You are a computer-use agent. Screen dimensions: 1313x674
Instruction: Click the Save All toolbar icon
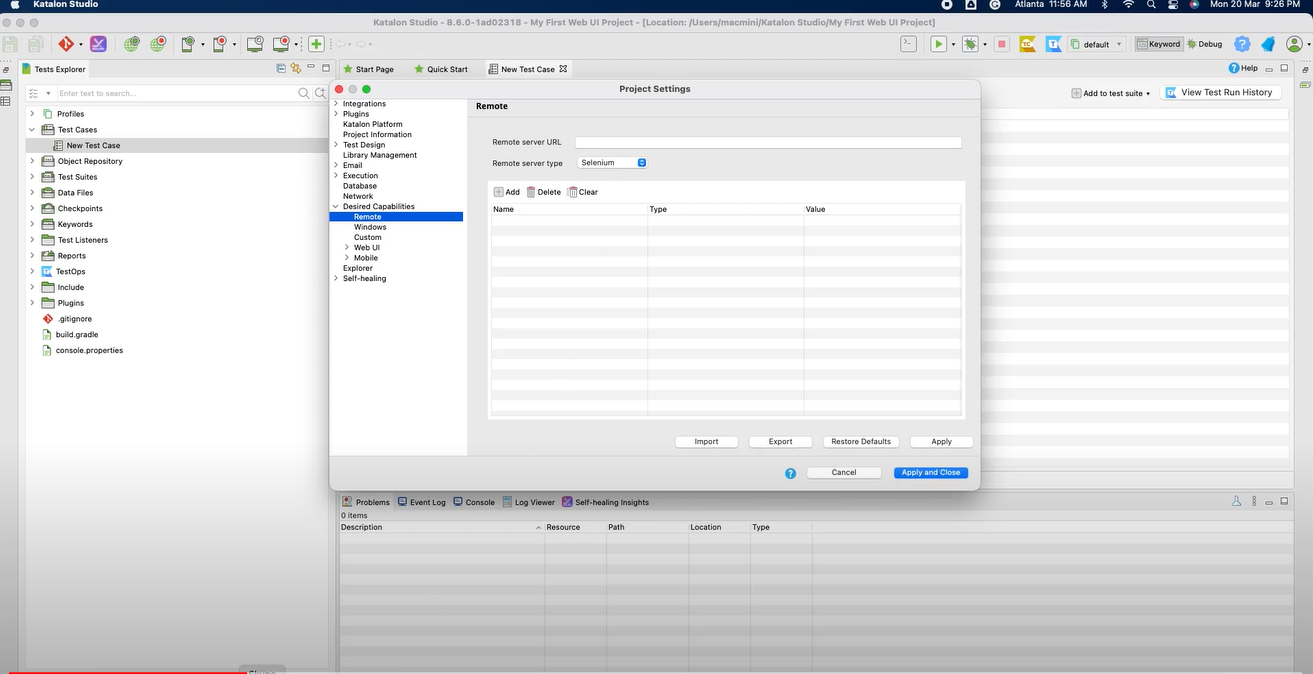coord(36,44)
